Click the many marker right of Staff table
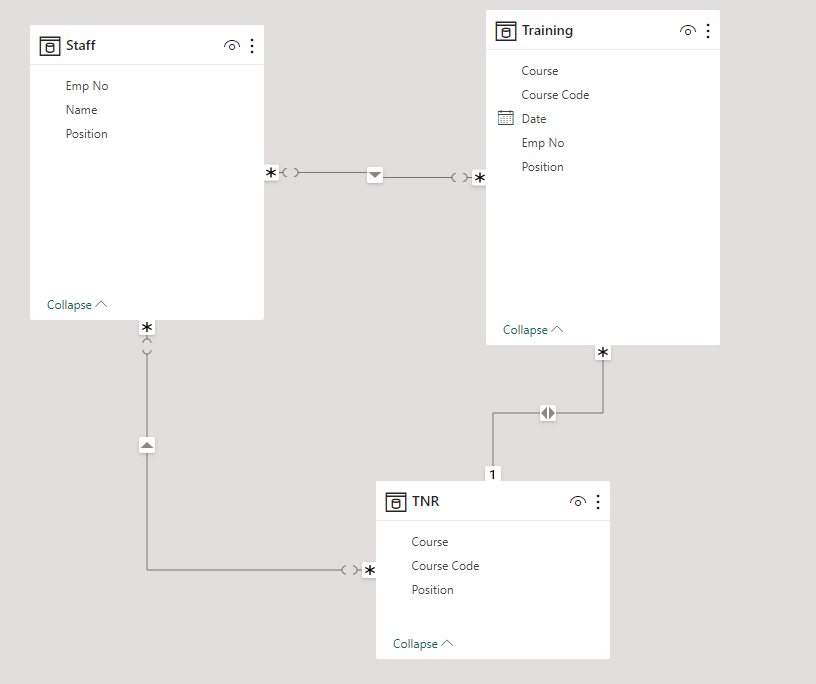The width and height of the screenshot is (816, 684). click(271, 172)
